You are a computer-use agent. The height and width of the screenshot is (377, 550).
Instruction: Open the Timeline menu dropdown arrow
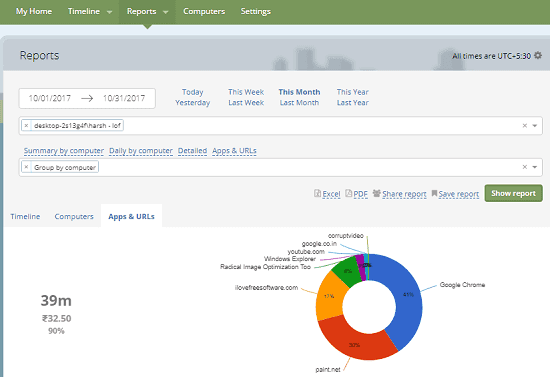pyautogui.click(x=109, y=12)
